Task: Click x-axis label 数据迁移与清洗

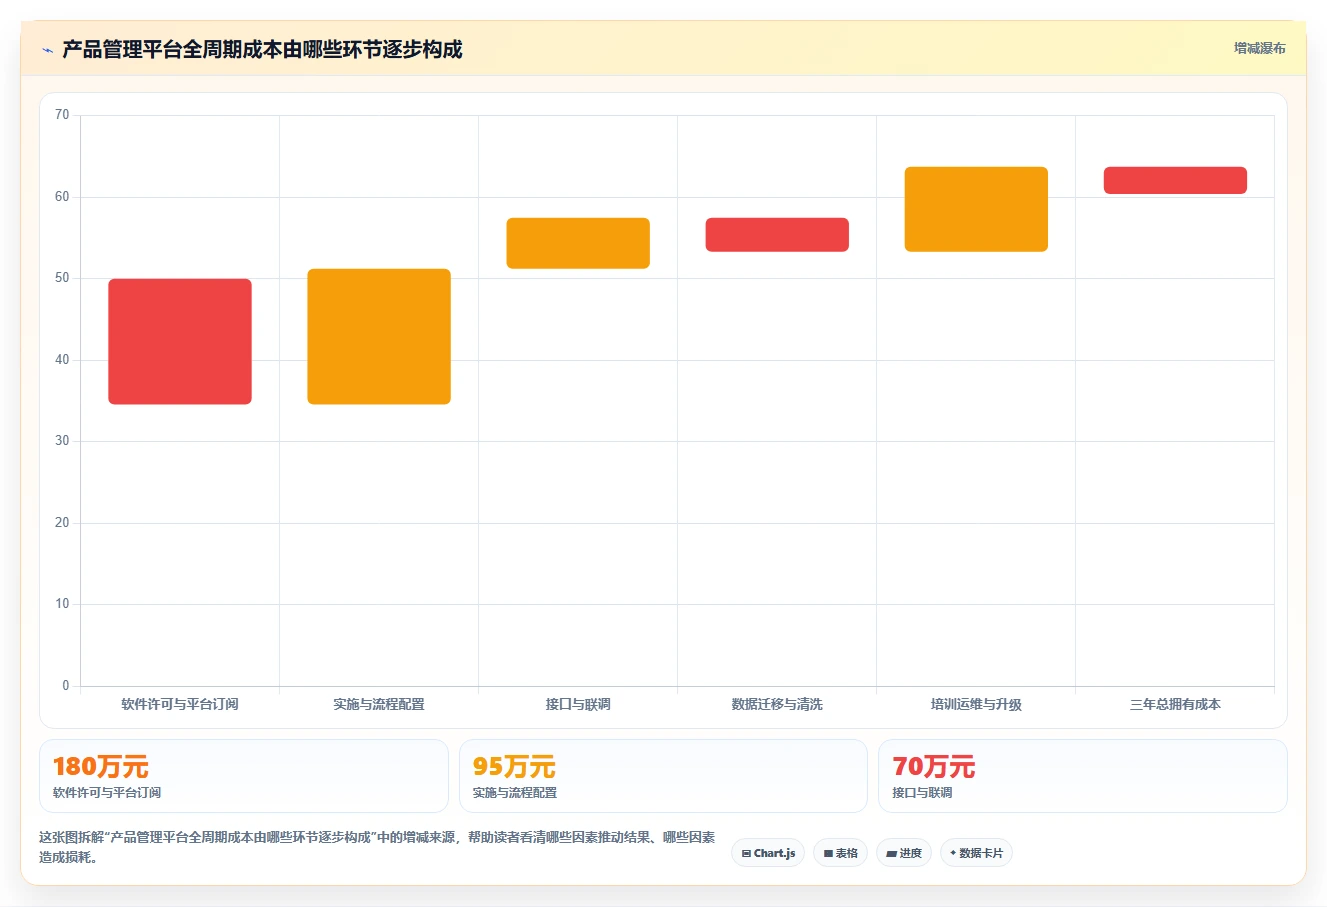Action: click(x=777, y=704)
